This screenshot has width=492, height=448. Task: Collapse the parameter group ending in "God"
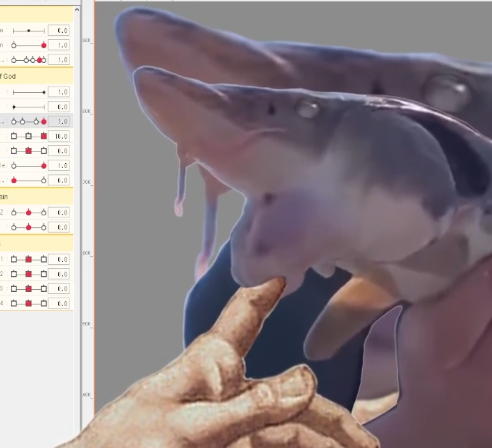pyautogui.click(x=36, y=76)
